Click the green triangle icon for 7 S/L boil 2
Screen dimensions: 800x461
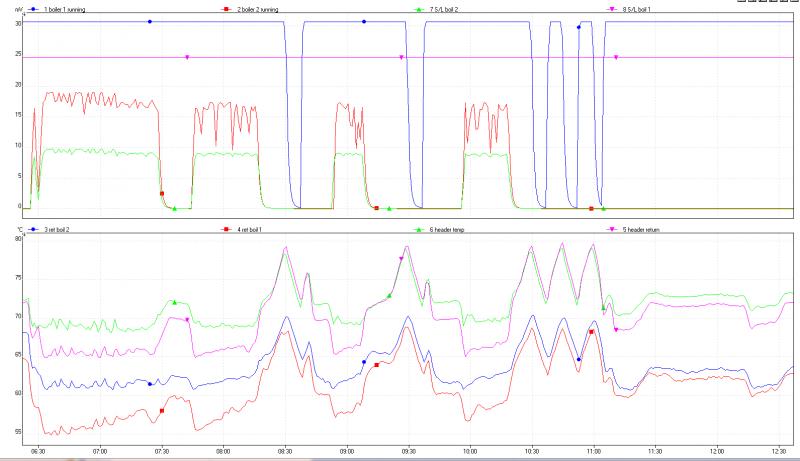(418, 9)
